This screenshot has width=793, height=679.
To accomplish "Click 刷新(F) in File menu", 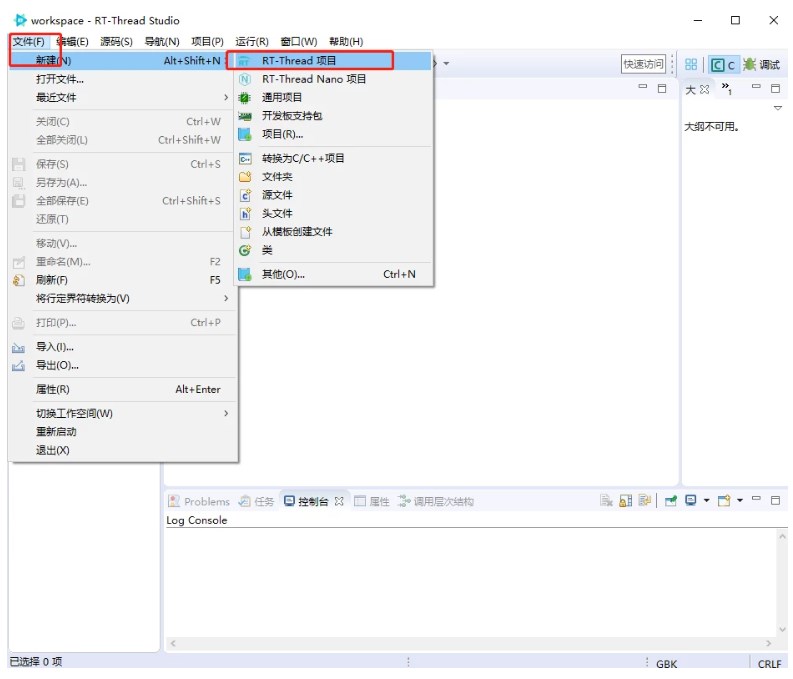I will [123, 280].
